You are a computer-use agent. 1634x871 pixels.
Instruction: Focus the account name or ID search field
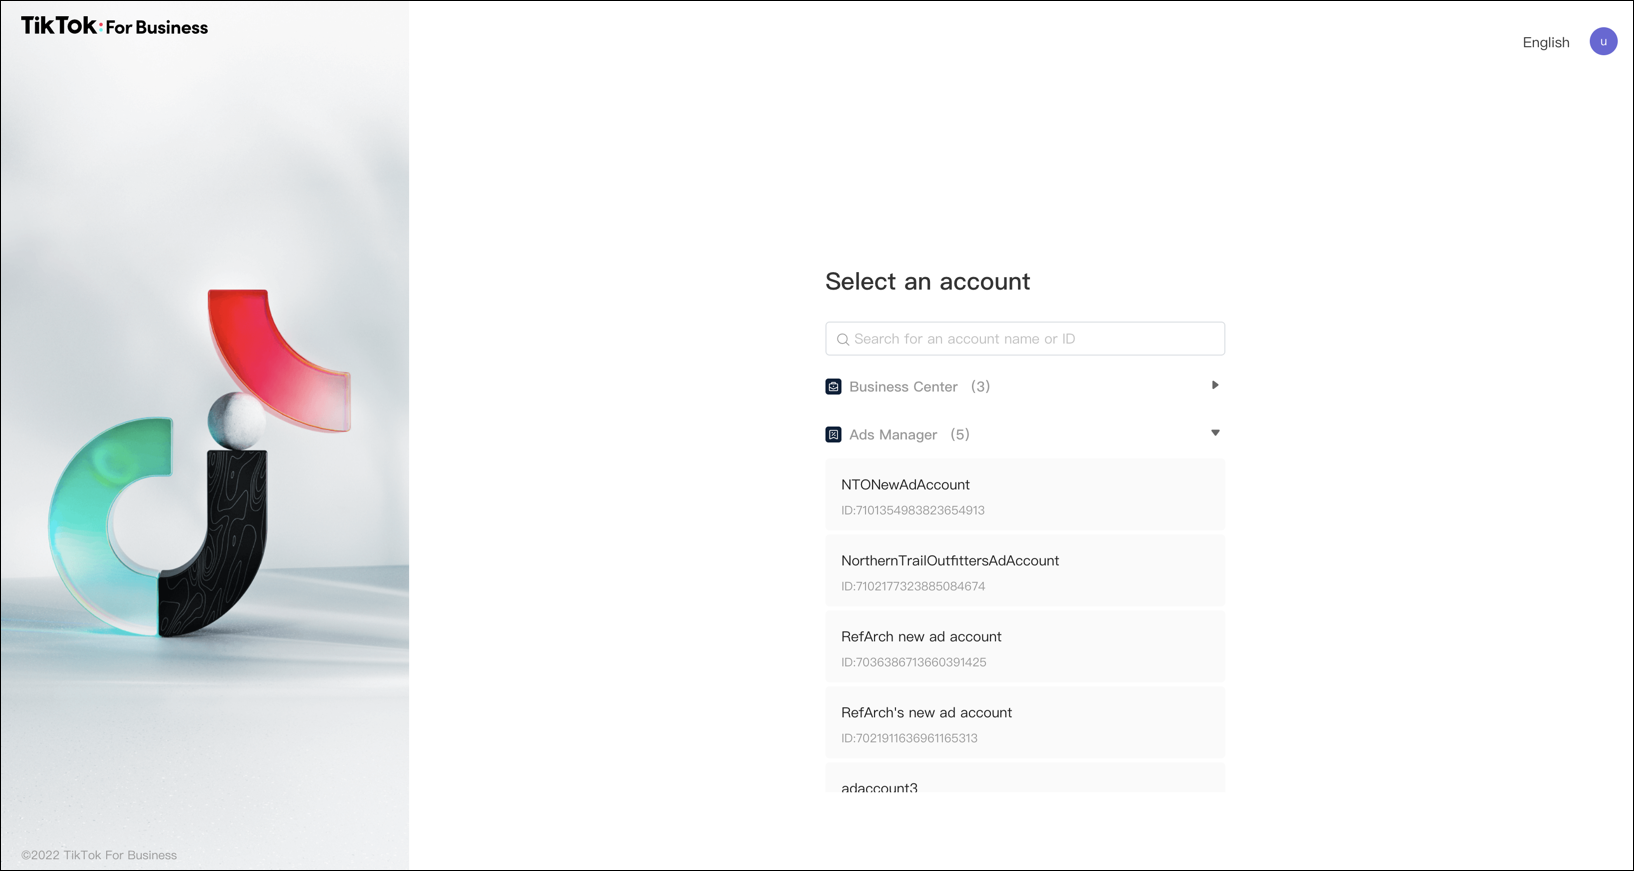point(1025,338)
